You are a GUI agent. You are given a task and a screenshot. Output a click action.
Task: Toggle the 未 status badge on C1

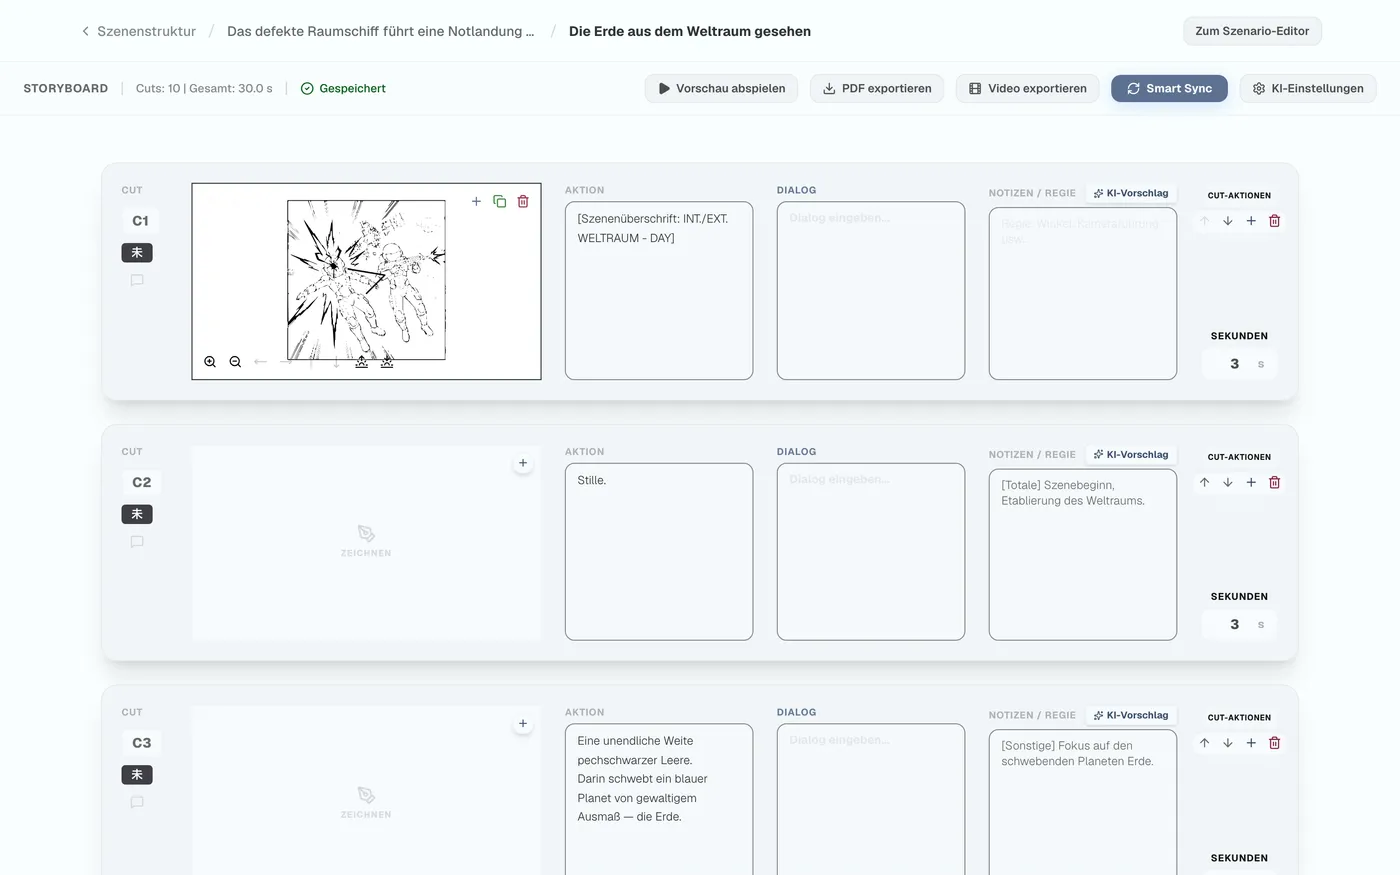(x=137, y=253)
